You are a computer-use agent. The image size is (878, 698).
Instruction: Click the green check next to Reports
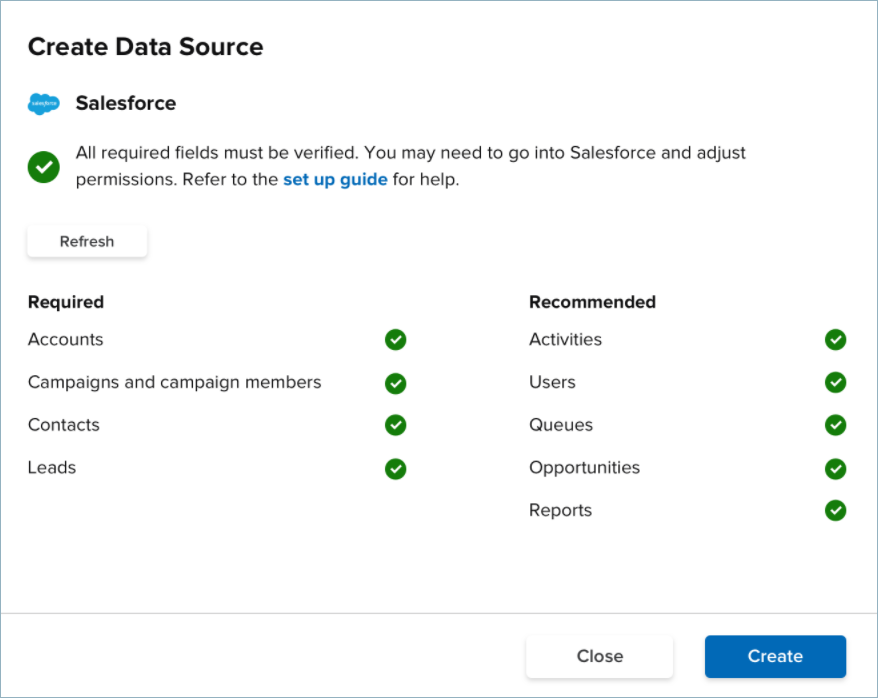tap(835, 510)
